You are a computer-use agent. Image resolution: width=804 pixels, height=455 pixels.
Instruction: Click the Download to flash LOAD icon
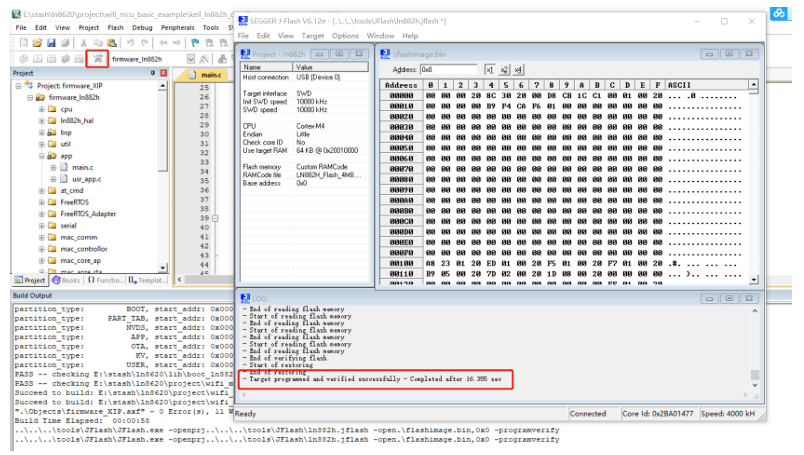97,59
